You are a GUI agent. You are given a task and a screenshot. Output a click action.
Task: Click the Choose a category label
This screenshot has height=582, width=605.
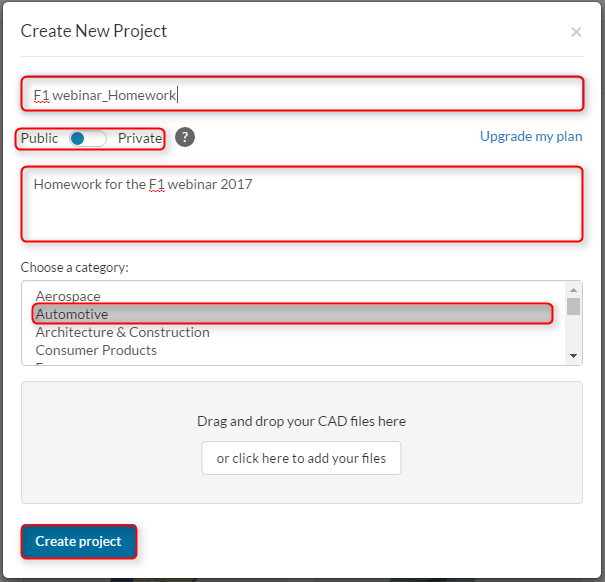[75, 268]
